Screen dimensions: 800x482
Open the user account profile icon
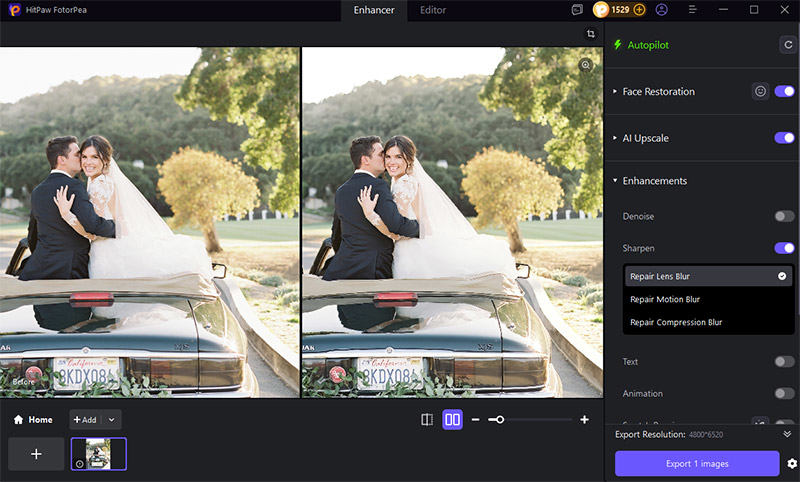pyautogui.click(x=662, y=10)
